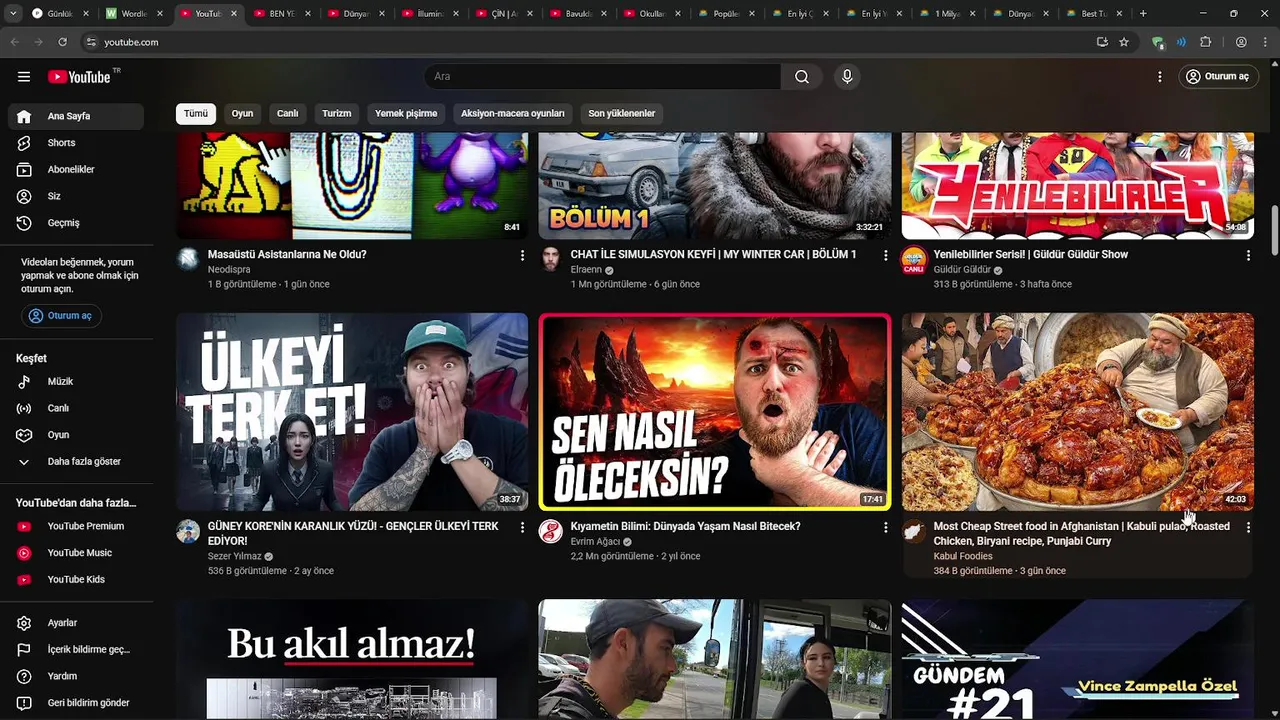This screenshot has width=1280, height=720.
Task: Open the YouTube hamburger guide menu
Action: click(x=24, y=77)
